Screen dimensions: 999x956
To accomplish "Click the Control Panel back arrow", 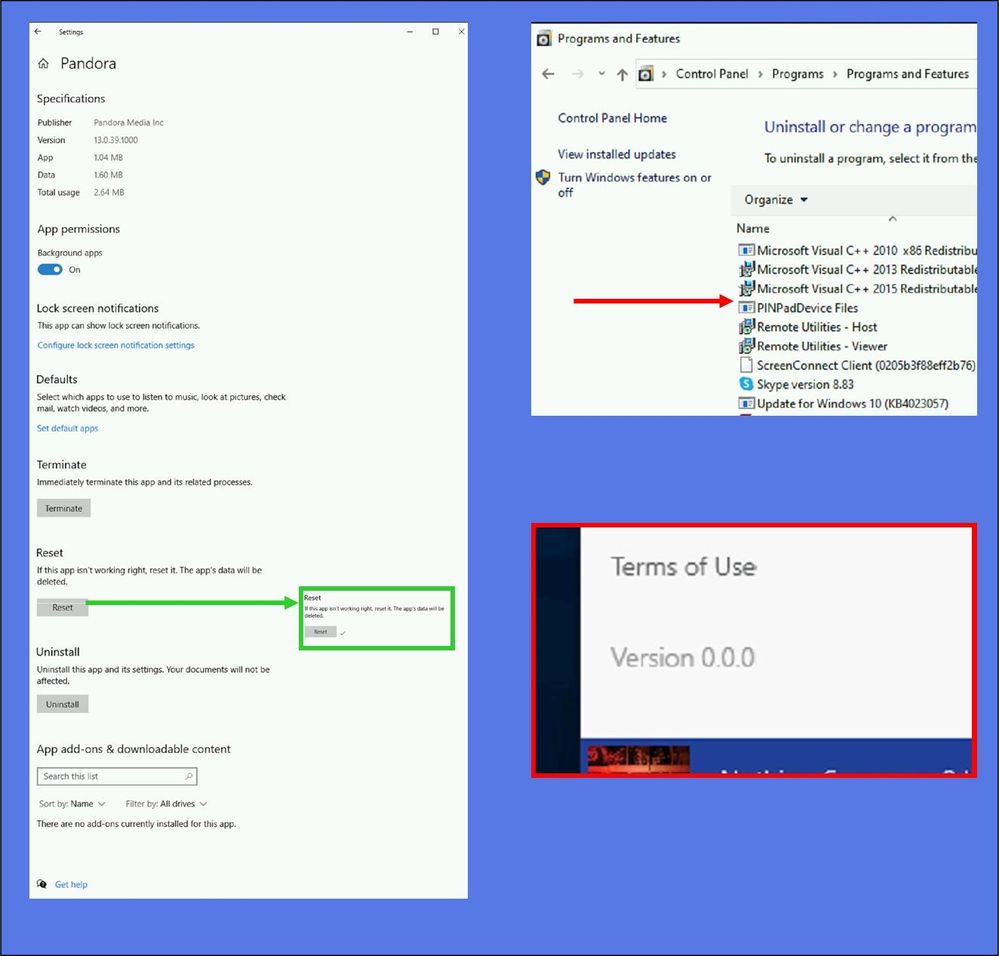I will 548,74.
